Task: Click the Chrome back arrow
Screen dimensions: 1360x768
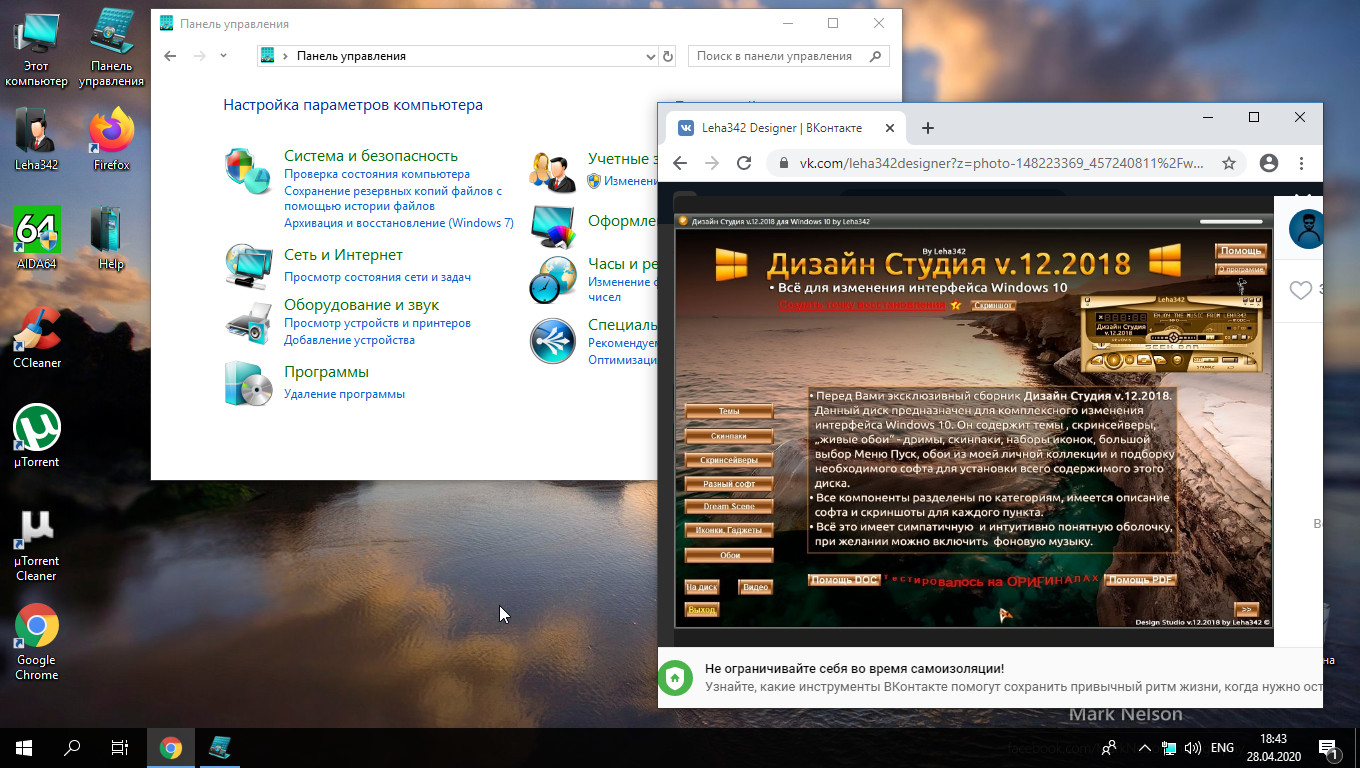Action: [680, 163]
